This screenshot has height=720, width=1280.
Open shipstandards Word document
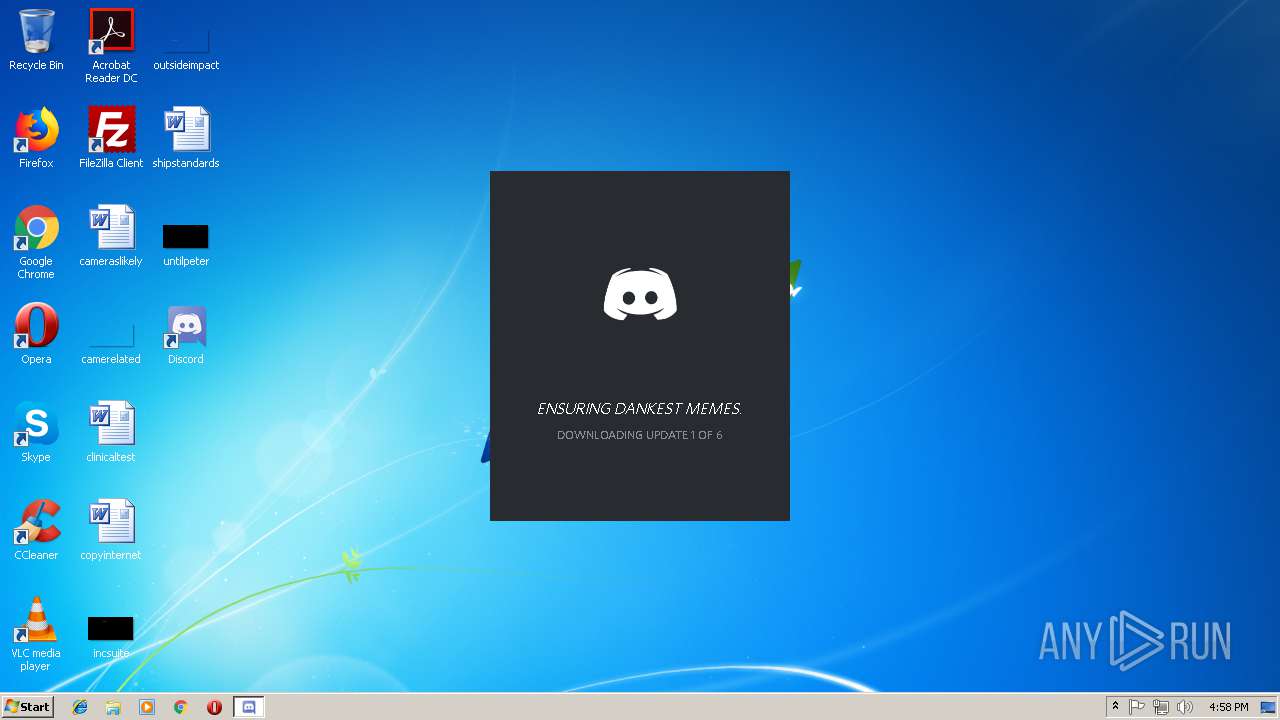[186, 138]
